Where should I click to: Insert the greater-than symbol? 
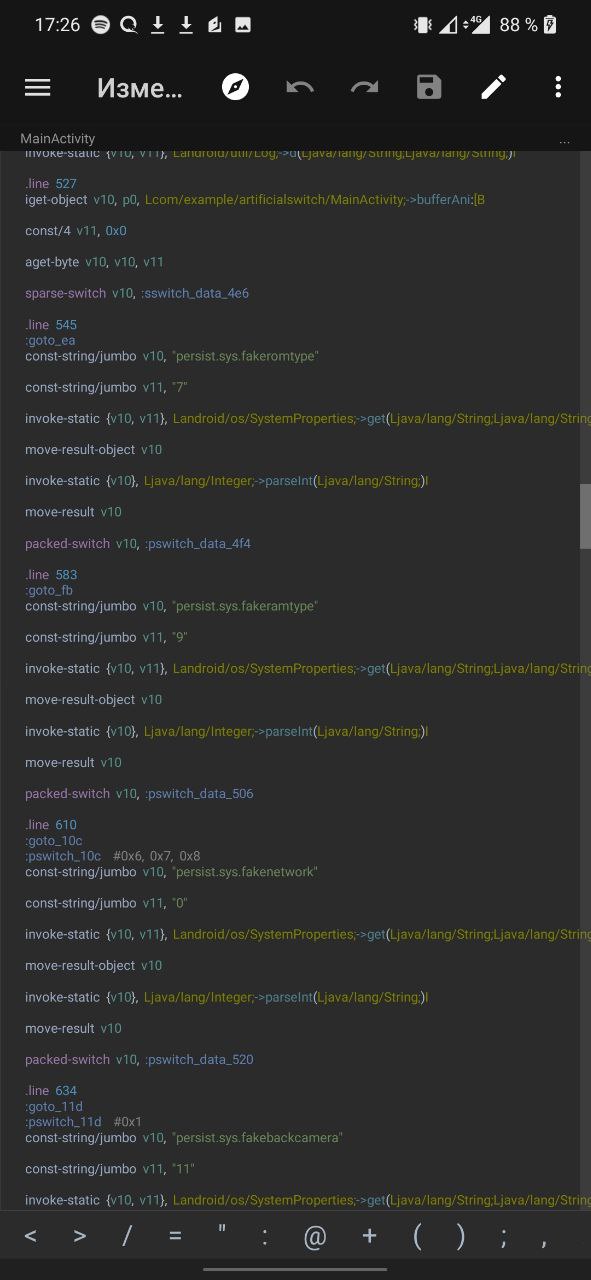[79, 1237]
